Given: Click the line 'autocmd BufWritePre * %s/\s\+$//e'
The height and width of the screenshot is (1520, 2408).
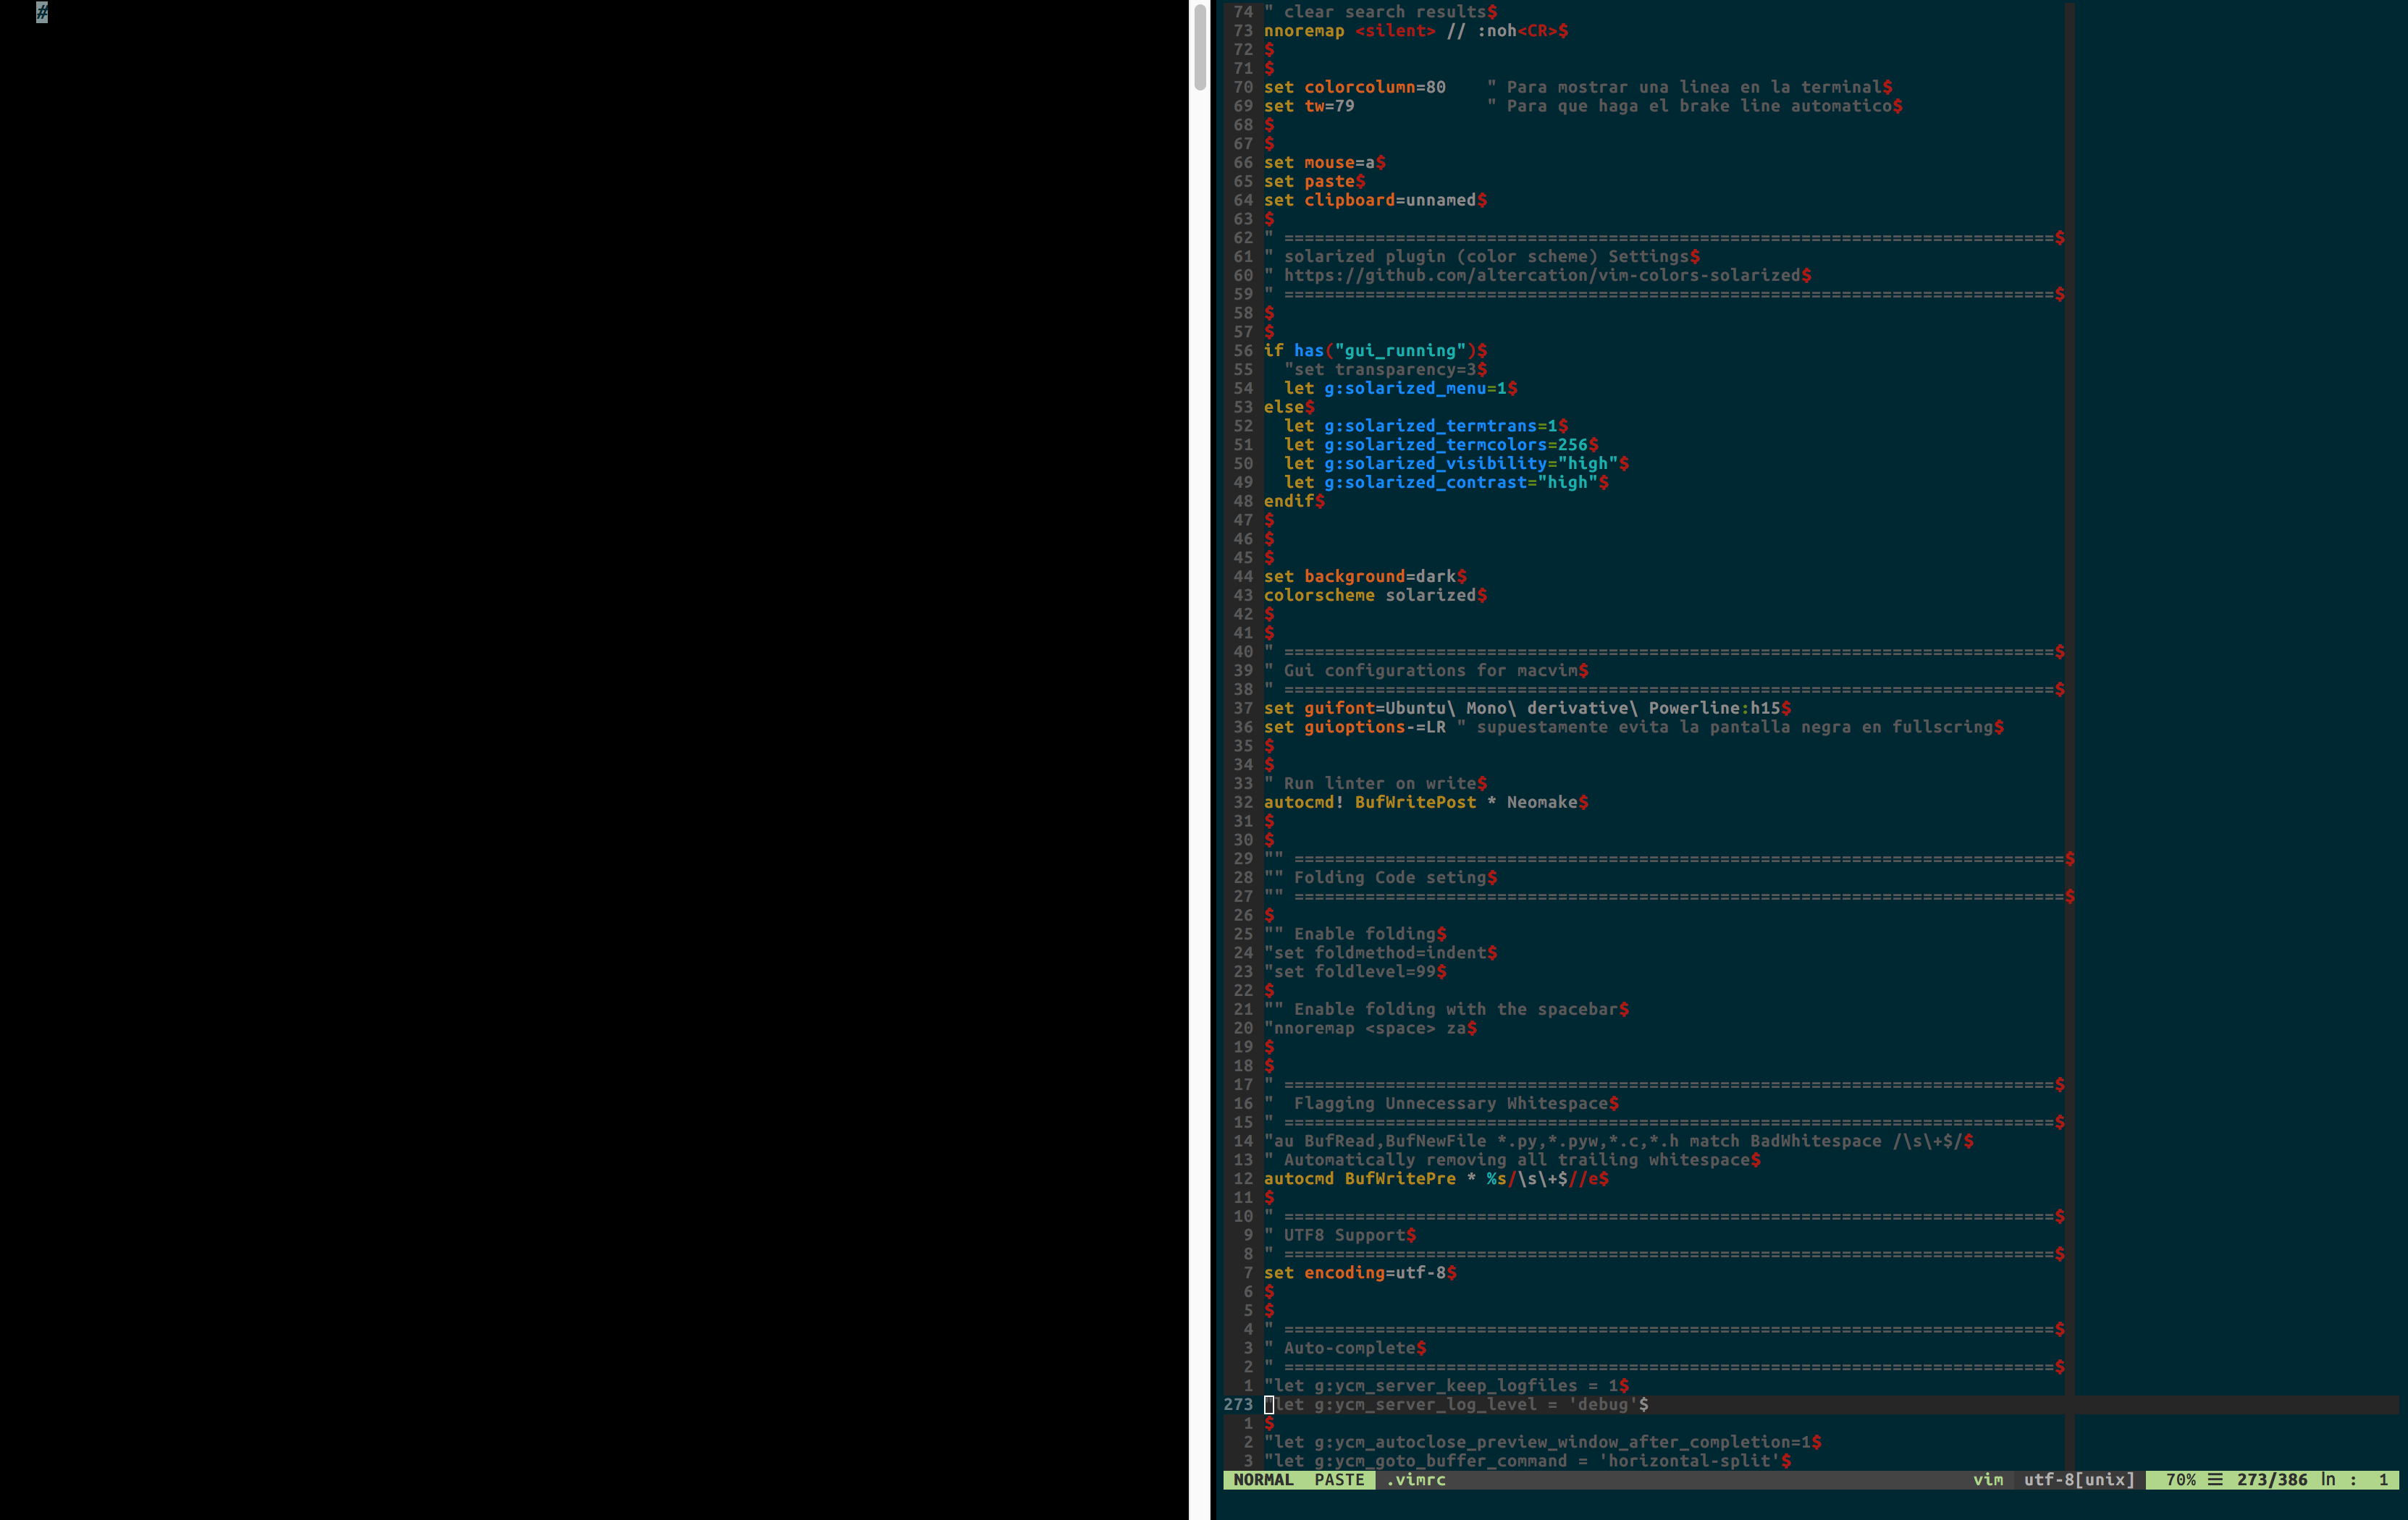Looking at the screenshot, I should 1436,1180.
